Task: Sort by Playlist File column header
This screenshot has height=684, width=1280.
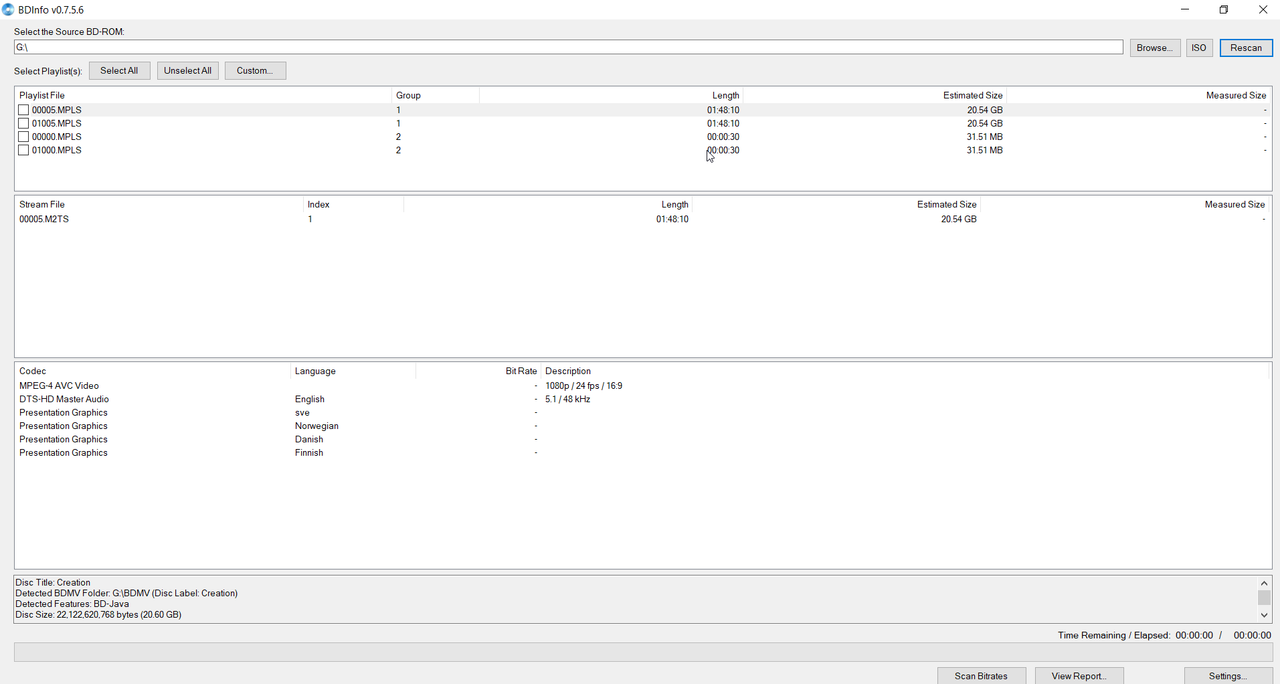Action: coord(203,95)
